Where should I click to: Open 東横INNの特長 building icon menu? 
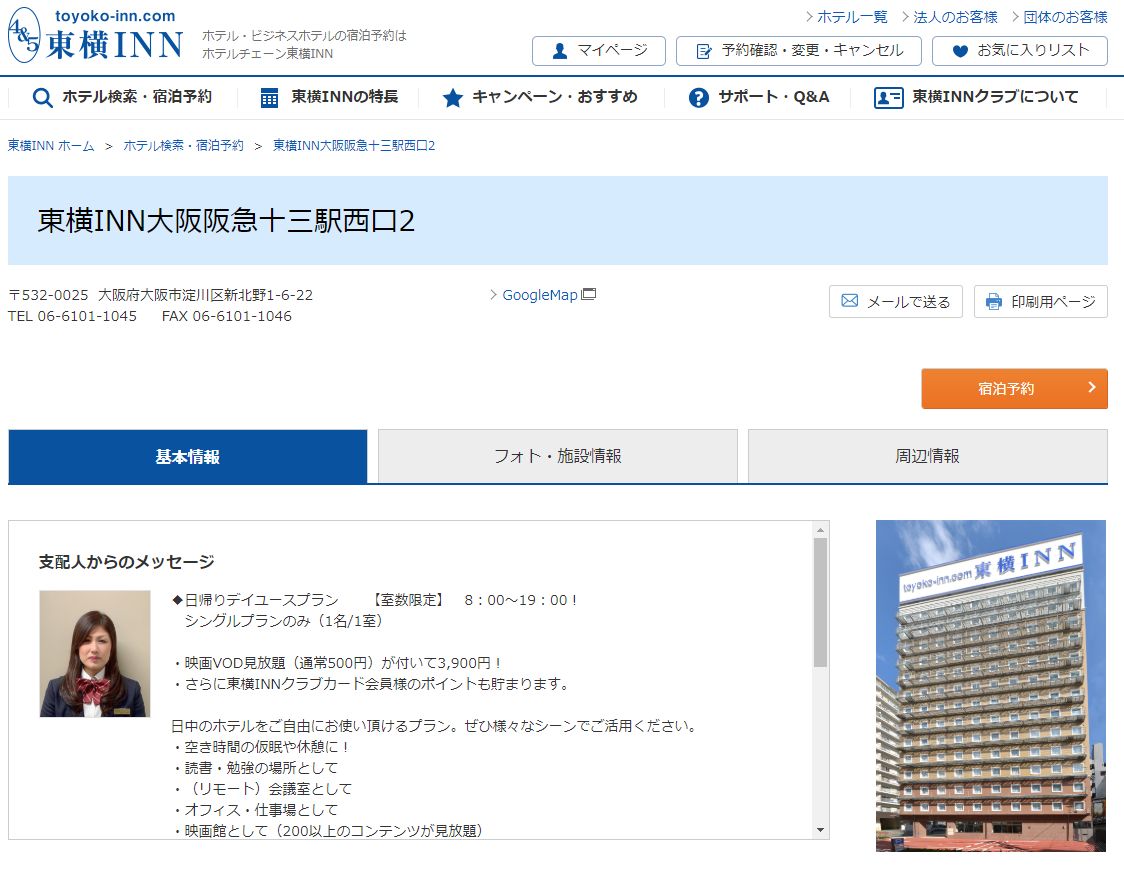(x=329, y=97)
